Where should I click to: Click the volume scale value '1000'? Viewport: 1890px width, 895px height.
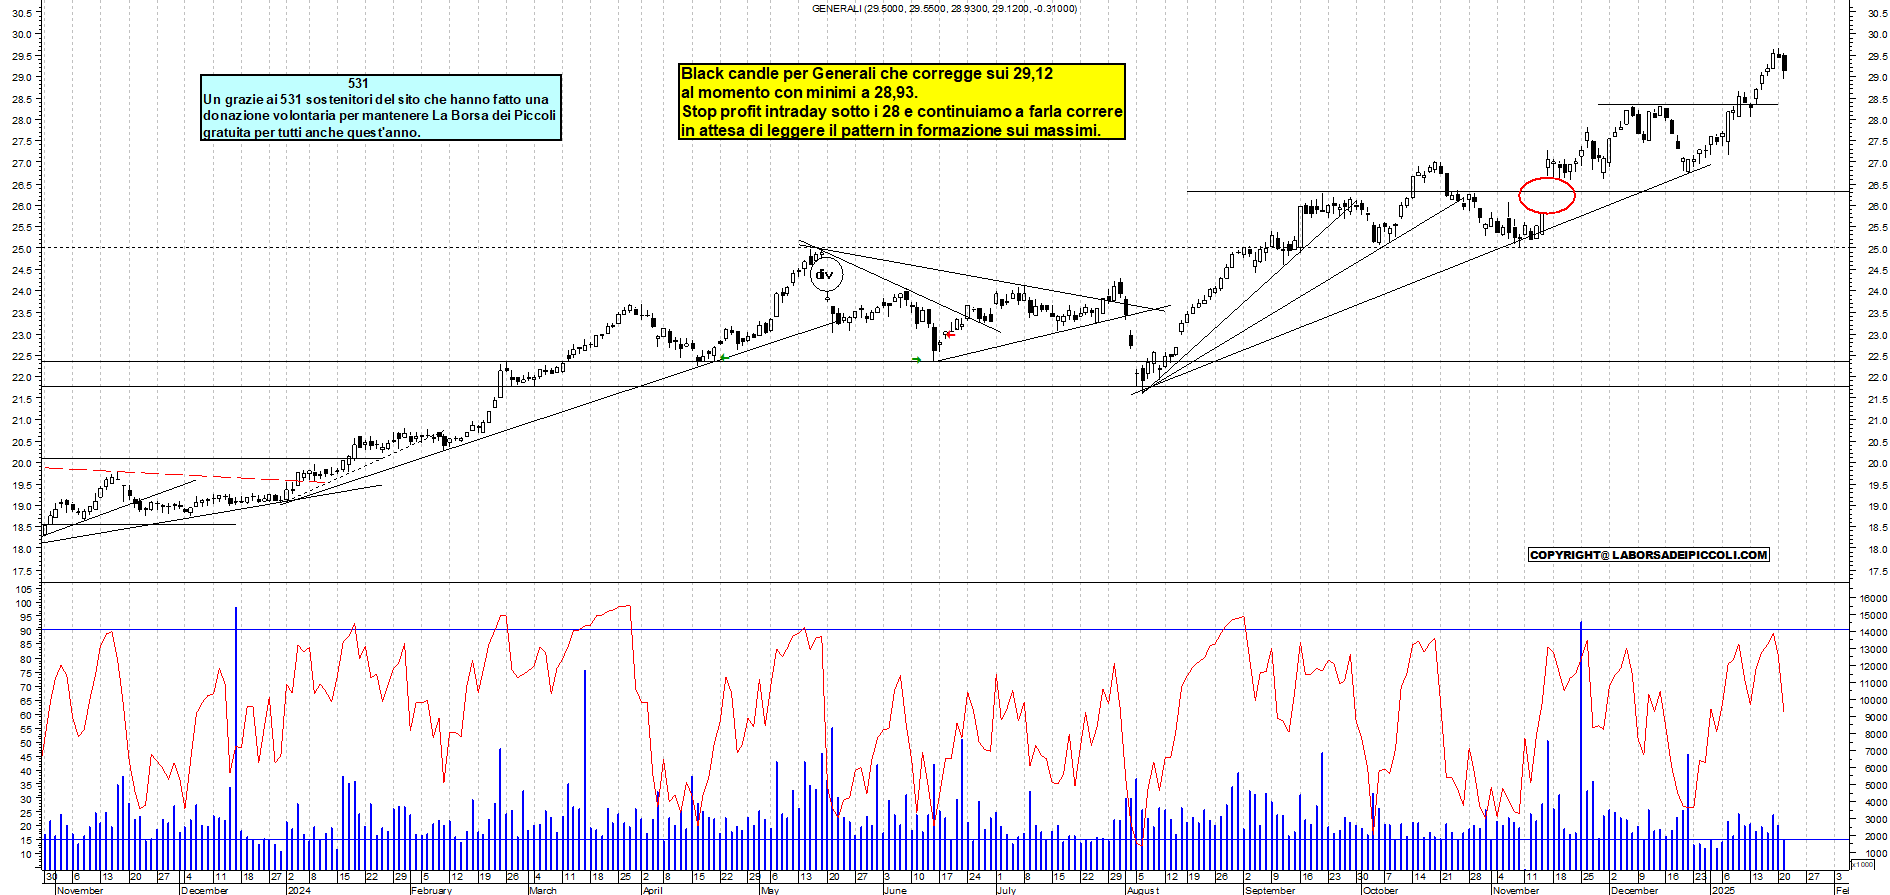click(x=1875, y=854)
